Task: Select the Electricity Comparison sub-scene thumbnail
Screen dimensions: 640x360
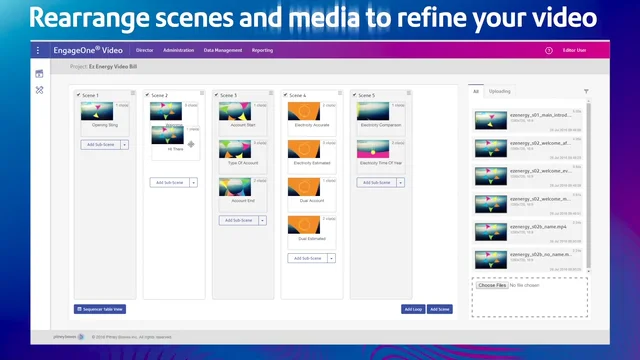Action: pyautogui.click(x=373, y=111)
